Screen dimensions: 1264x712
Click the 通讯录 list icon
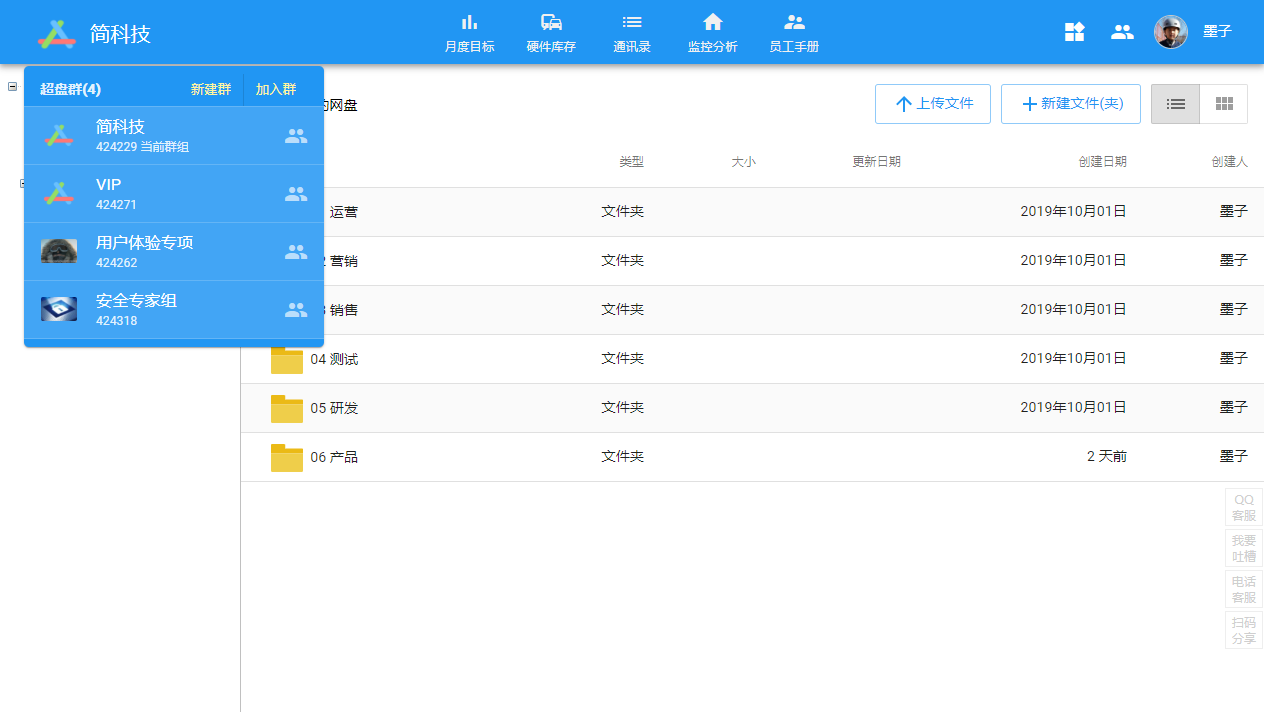(x=631, y=23)
